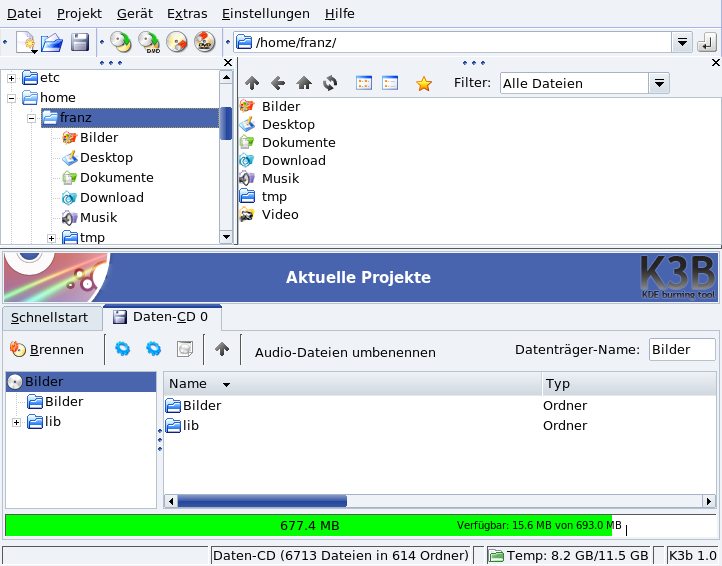
Task: Go up one folder in file browser
Action: [x=252, y=83]
